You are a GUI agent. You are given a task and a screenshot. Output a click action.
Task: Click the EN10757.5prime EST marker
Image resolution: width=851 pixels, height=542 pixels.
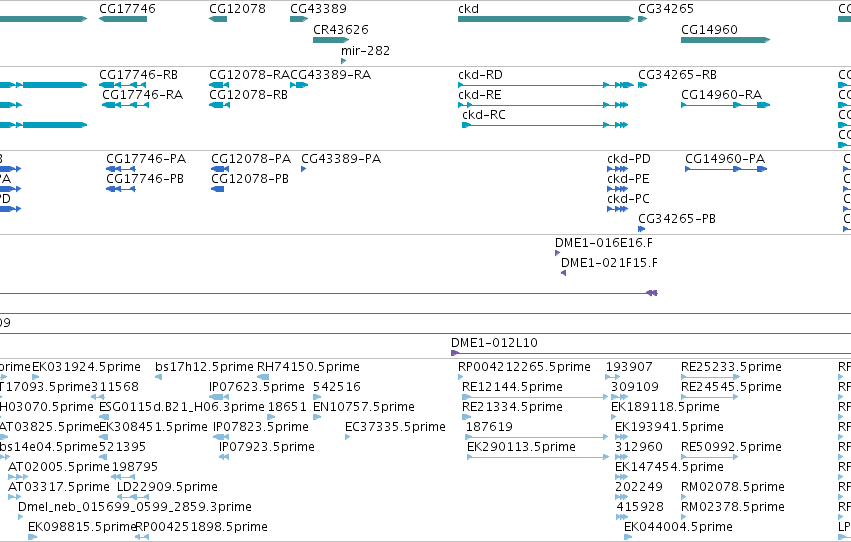[317, 417]
